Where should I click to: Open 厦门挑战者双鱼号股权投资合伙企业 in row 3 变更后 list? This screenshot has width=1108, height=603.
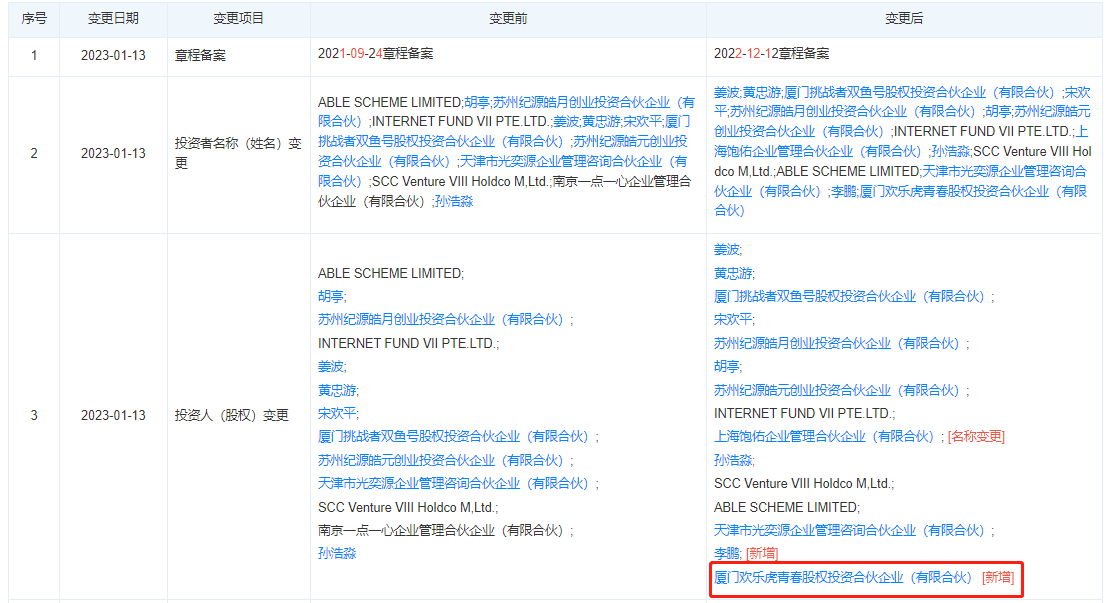[x=849, y=296]
